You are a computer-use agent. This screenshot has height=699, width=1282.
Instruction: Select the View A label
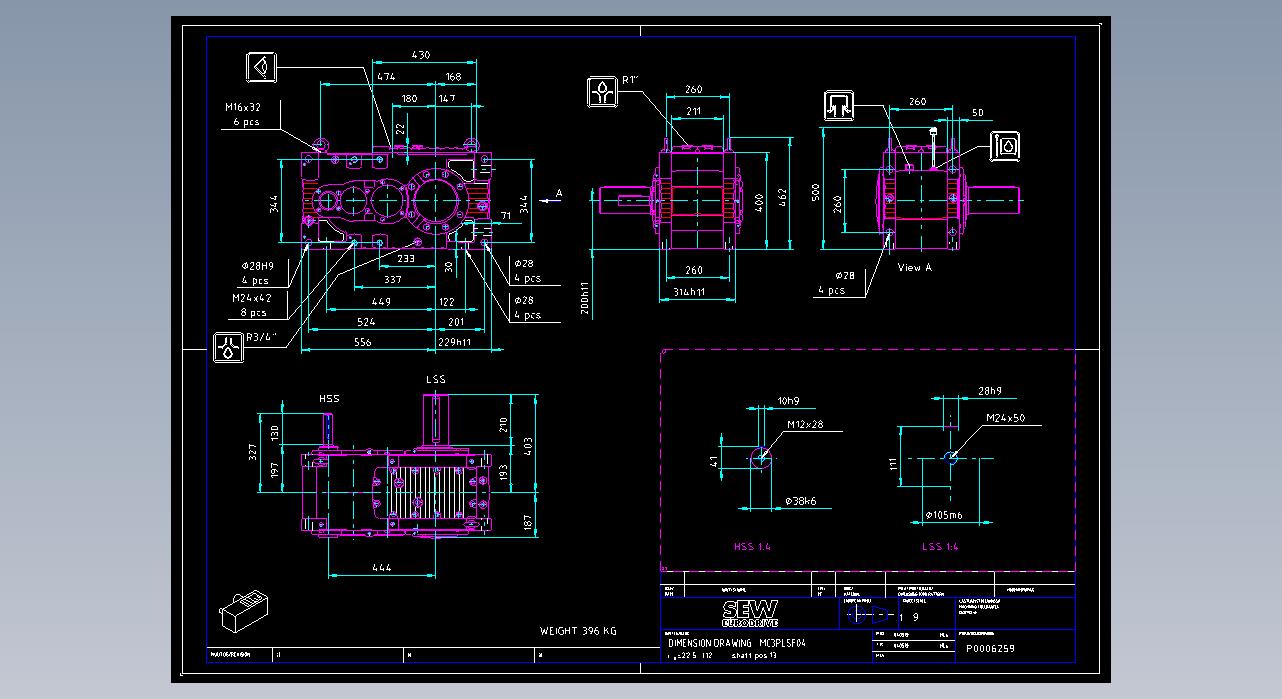[x=914, y=267]
